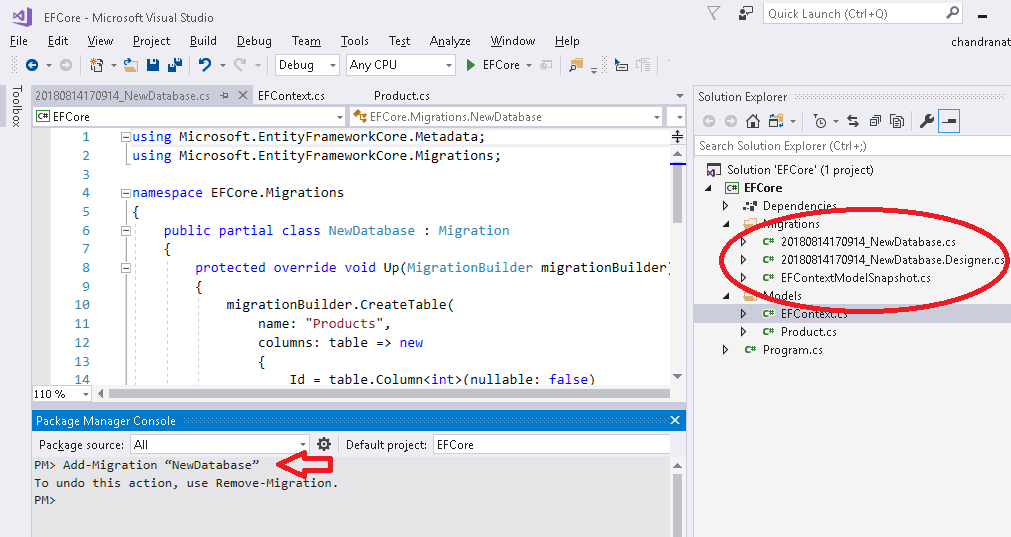The width and height of the screenshot is (1011, 537).
Task: Expand the Dependencies node
Action: [x=725, y=206]
